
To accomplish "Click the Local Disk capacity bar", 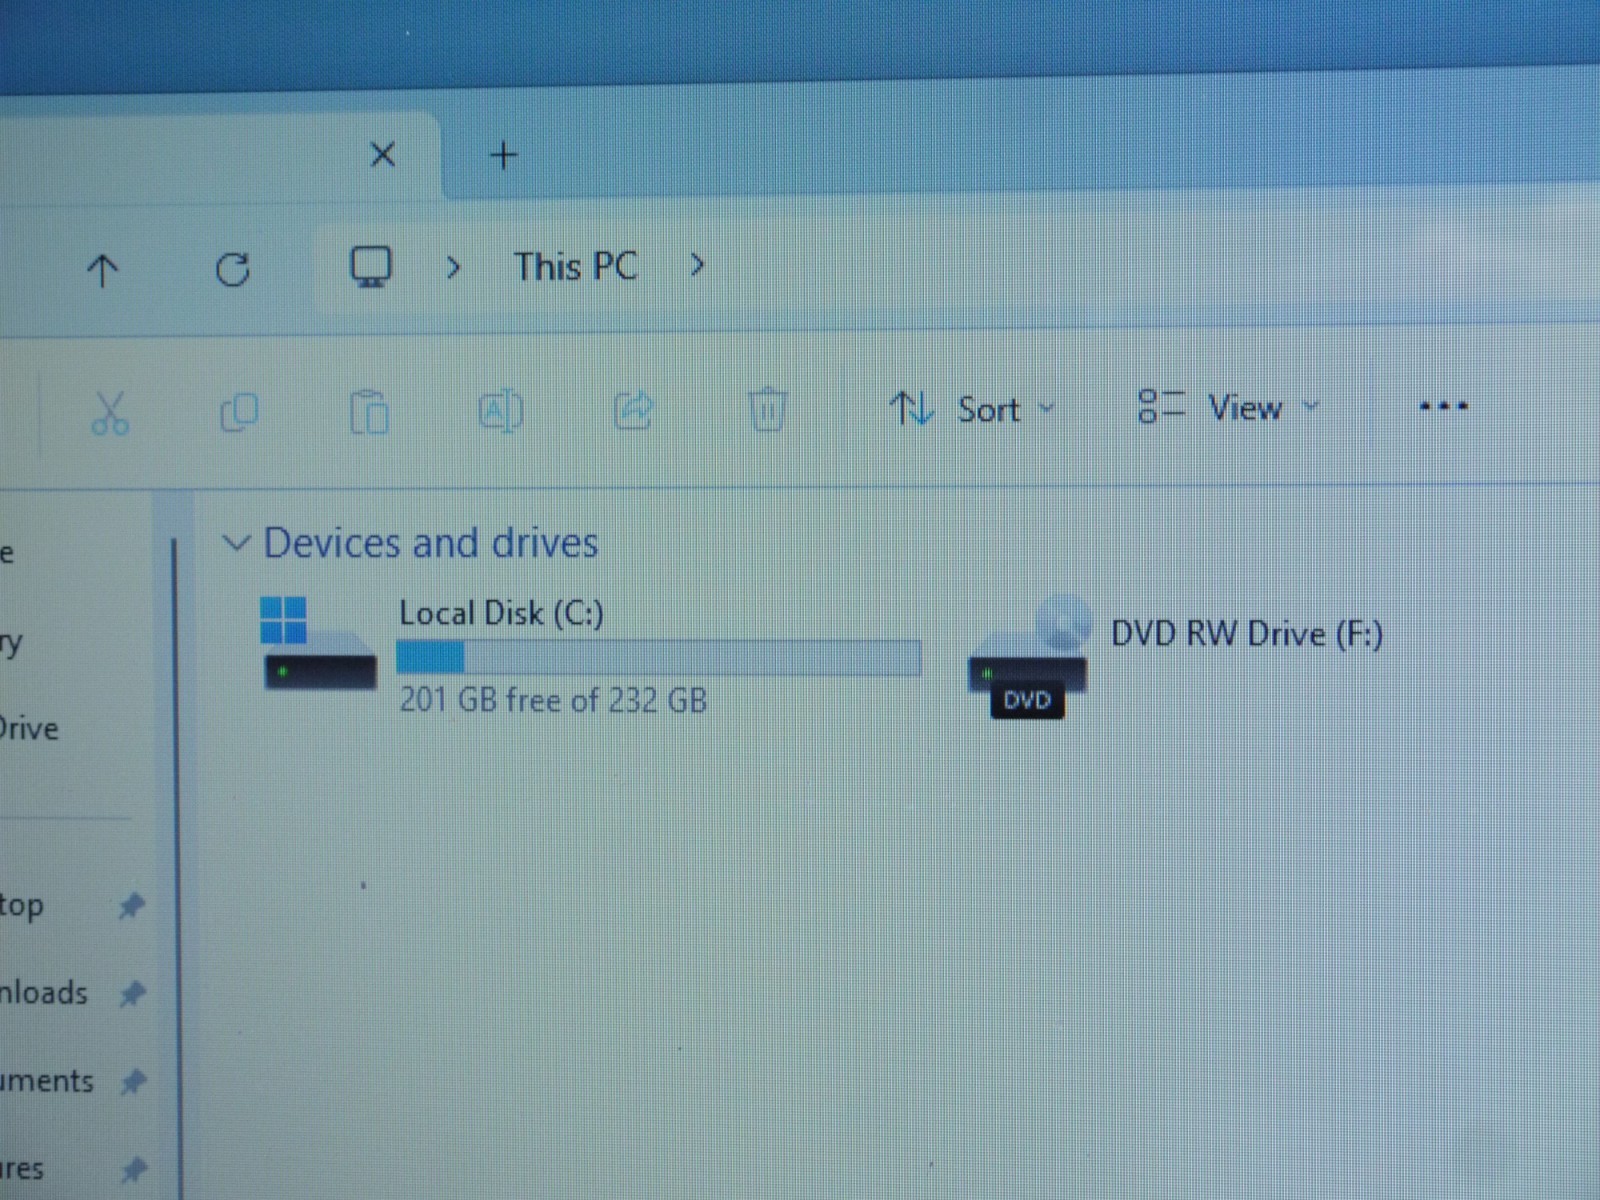I will (659, 658).
